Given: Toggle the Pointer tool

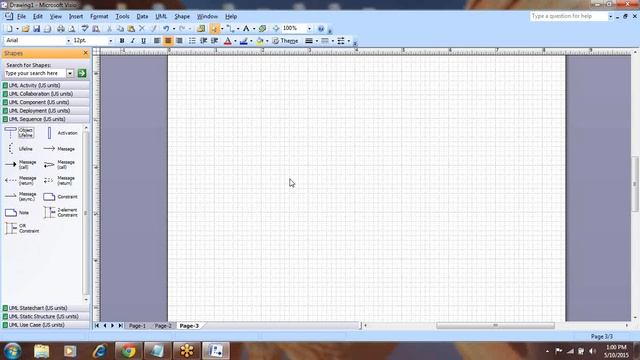Looking at the screenshot, I should click(214, 29).
